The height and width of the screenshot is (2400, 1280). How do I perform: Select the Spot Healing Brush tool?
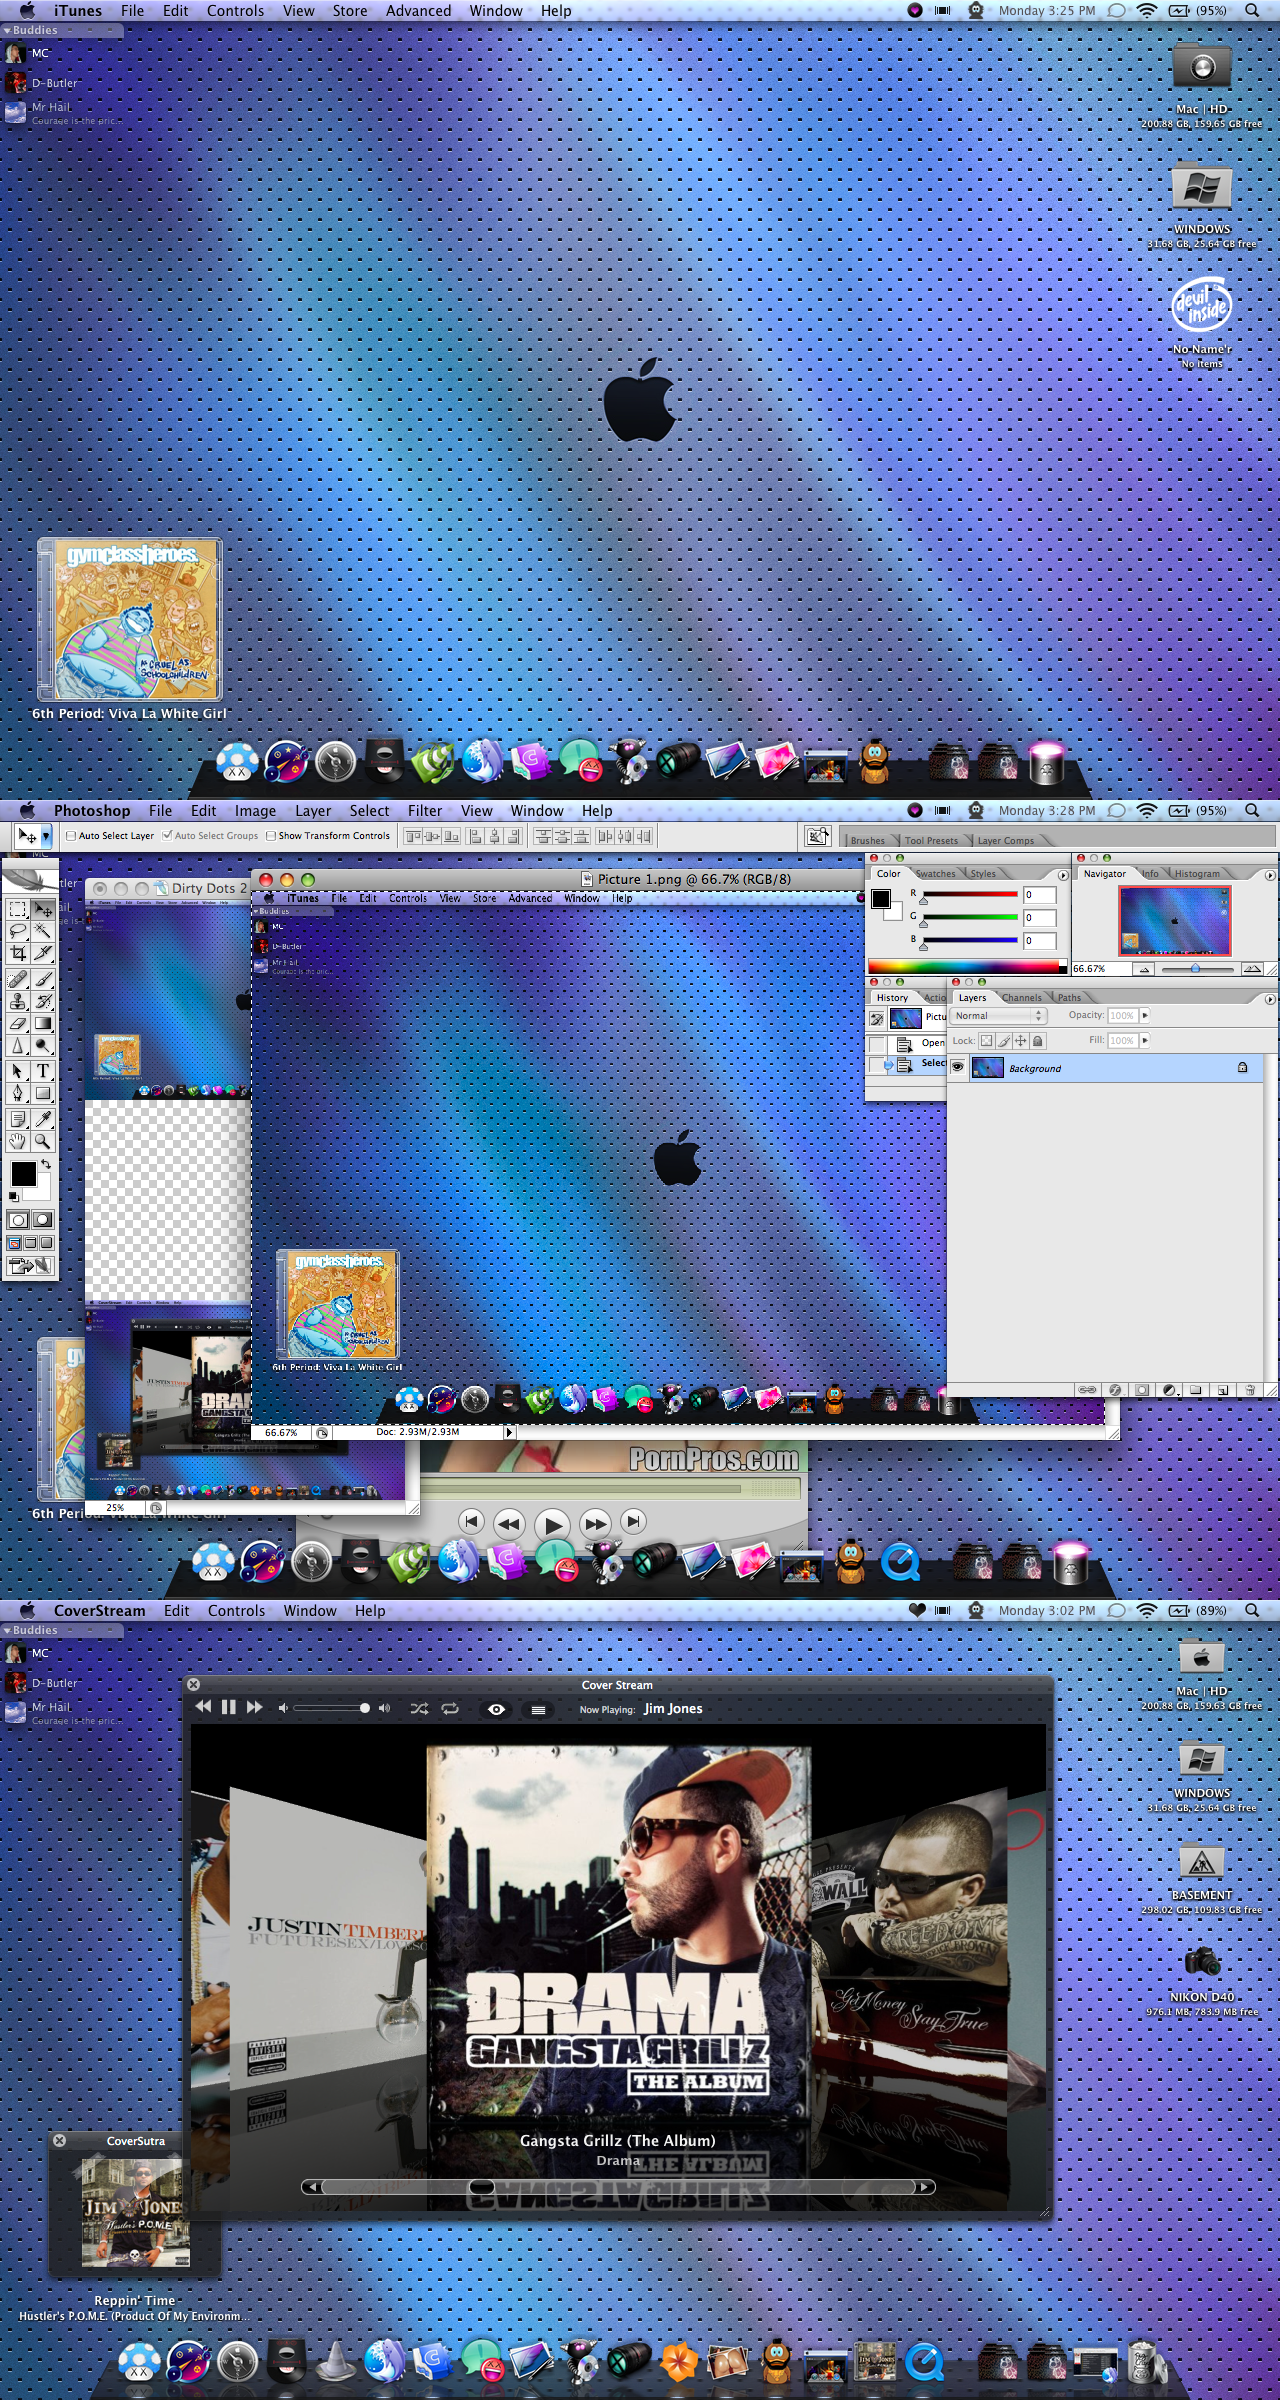(x=18, y=979)
